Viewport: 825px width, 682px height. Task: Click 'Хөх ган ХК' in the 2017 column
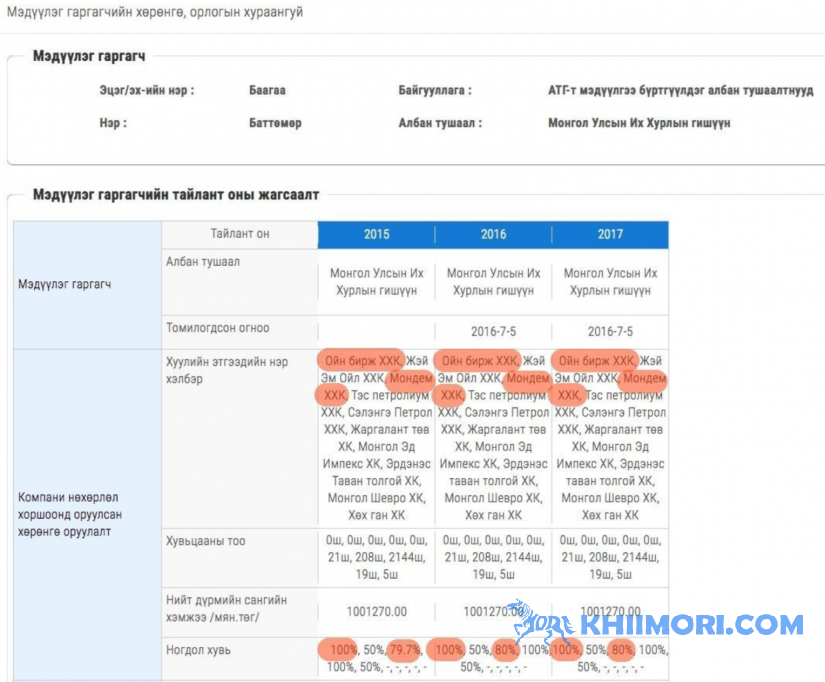point(610,515)
